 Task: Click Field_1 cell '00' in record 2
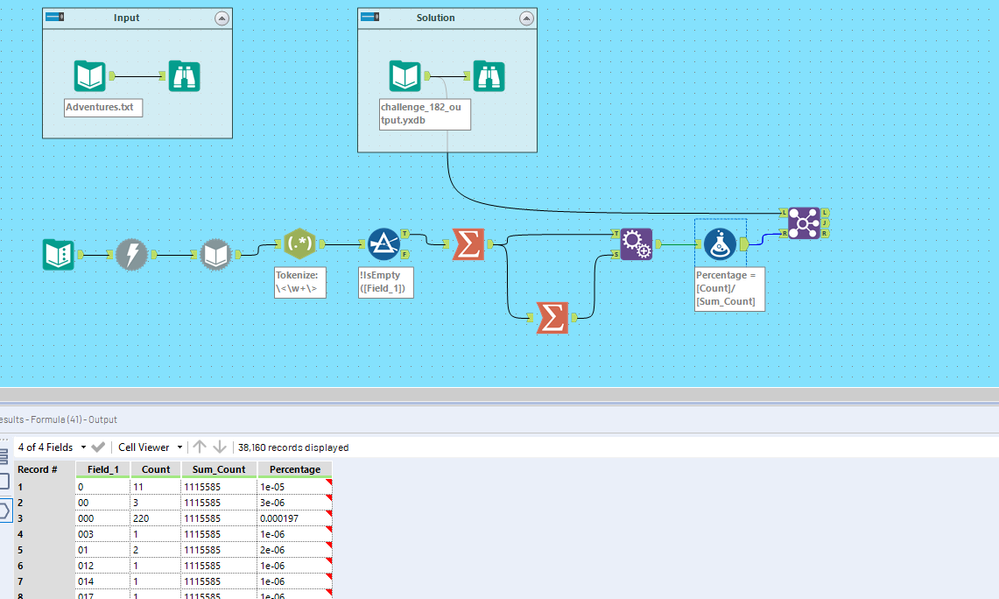coord(103,503)
